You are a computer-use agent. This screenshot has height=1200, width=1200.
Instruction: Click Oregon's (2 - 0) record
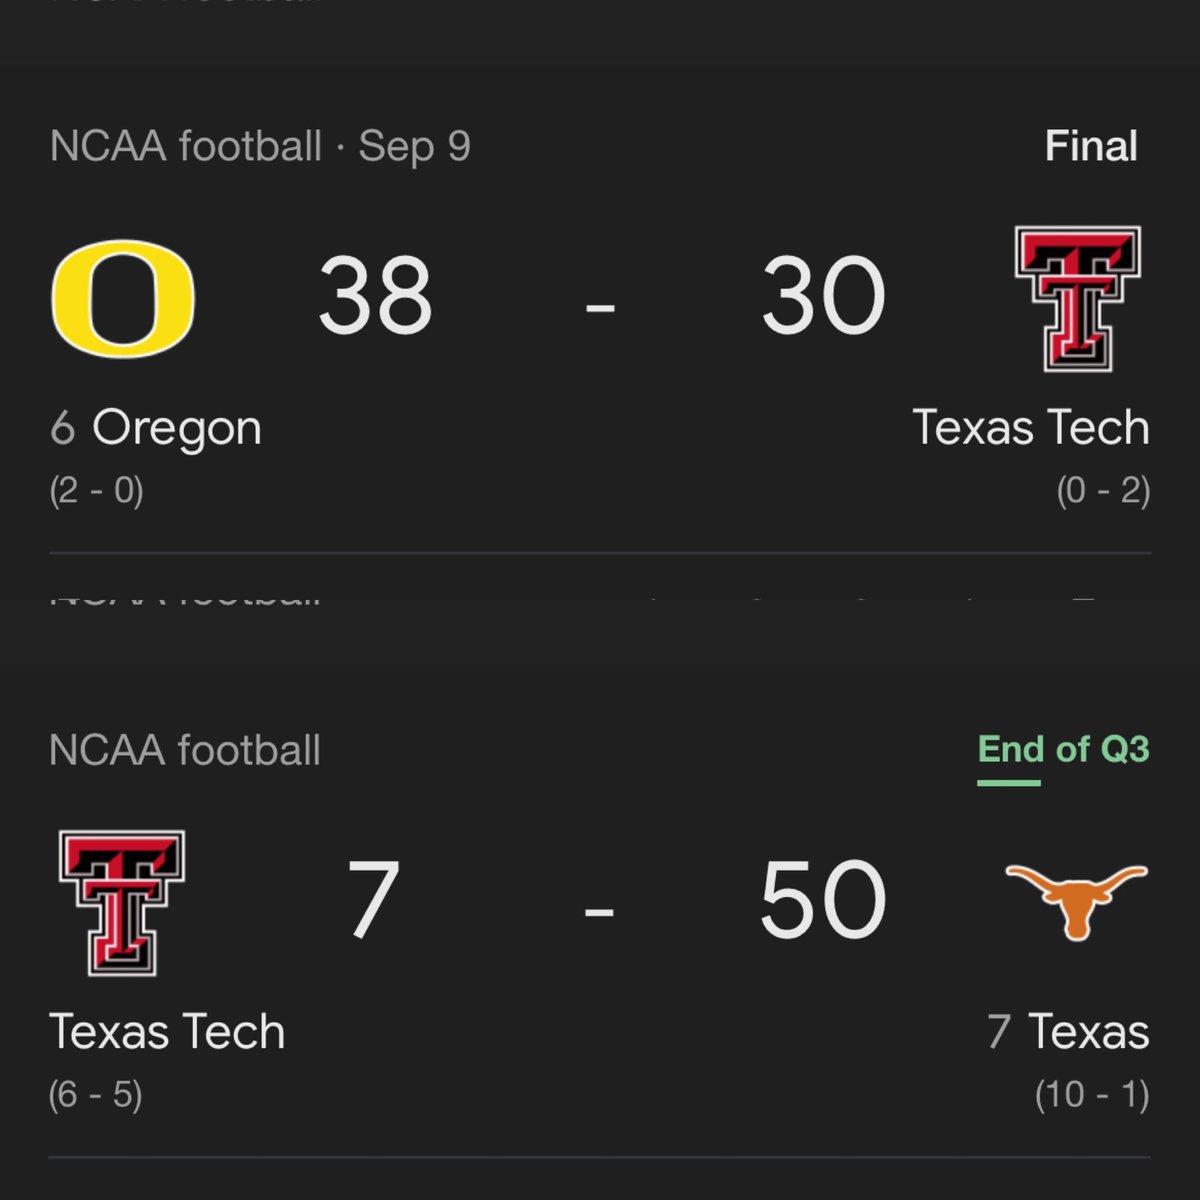(97, 491)
